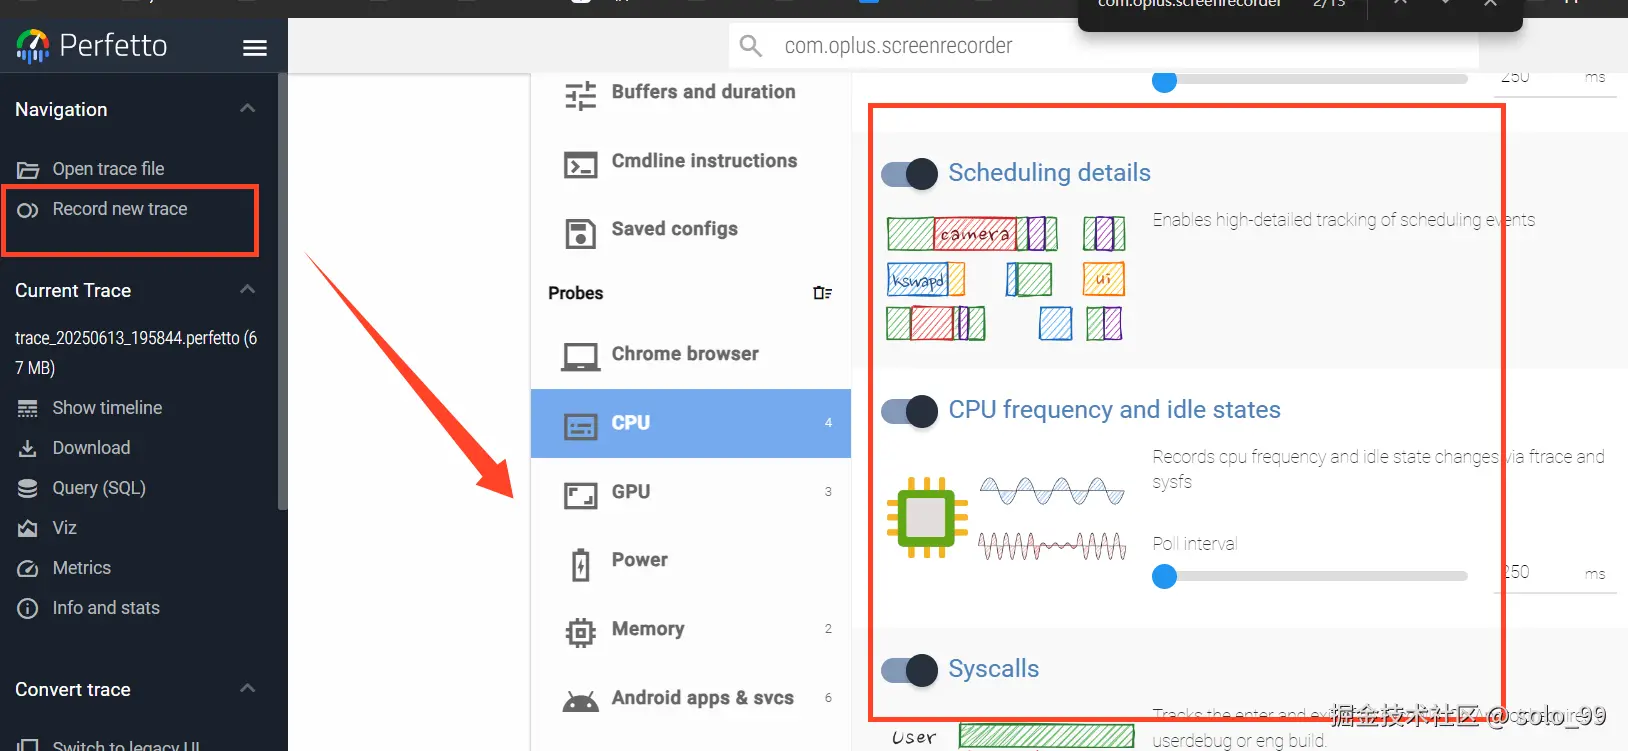Viewport: 1628px width, 751px height.
Task: Collapse the Navigation section
Action: (x=248, y=108)
